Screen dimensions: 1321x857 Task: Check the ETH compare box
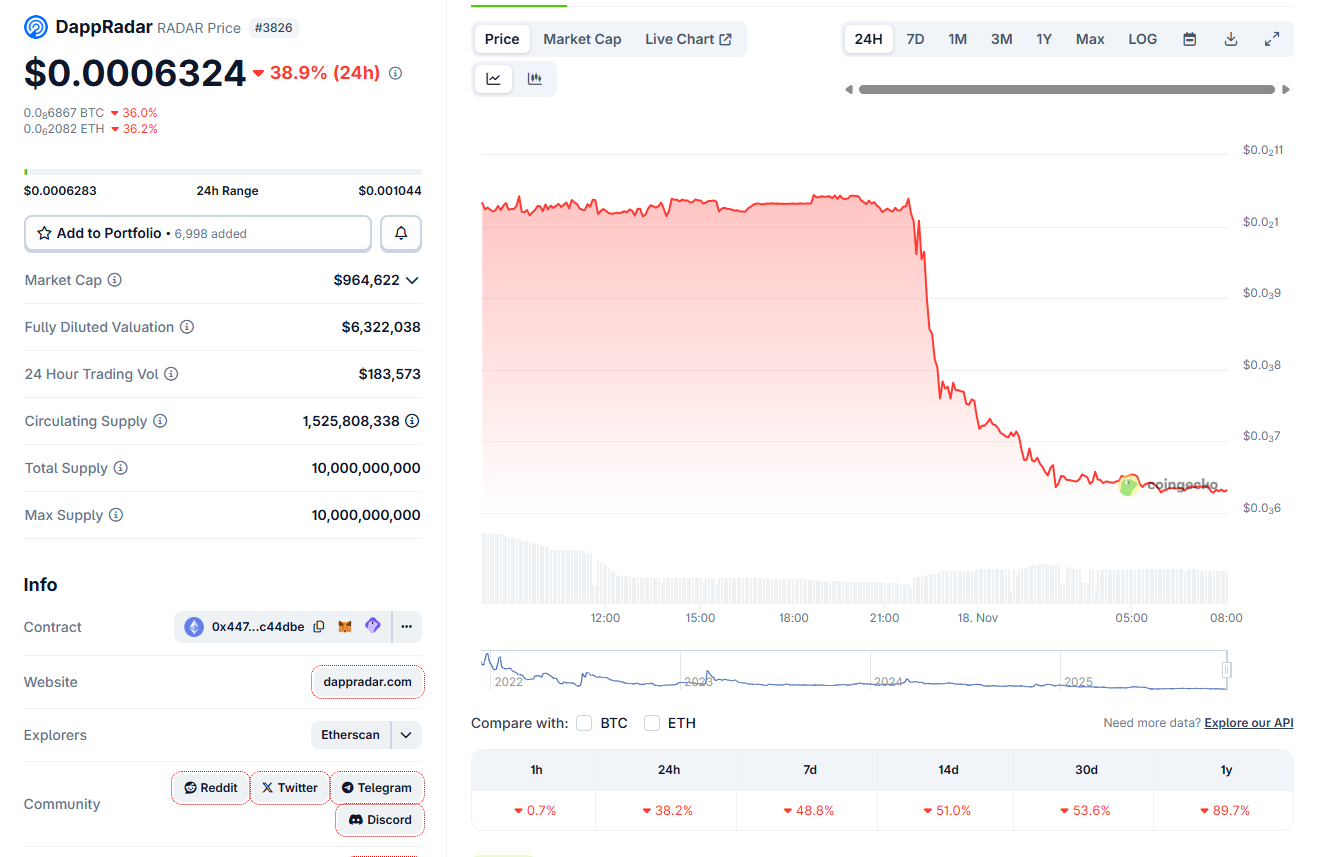652,722
